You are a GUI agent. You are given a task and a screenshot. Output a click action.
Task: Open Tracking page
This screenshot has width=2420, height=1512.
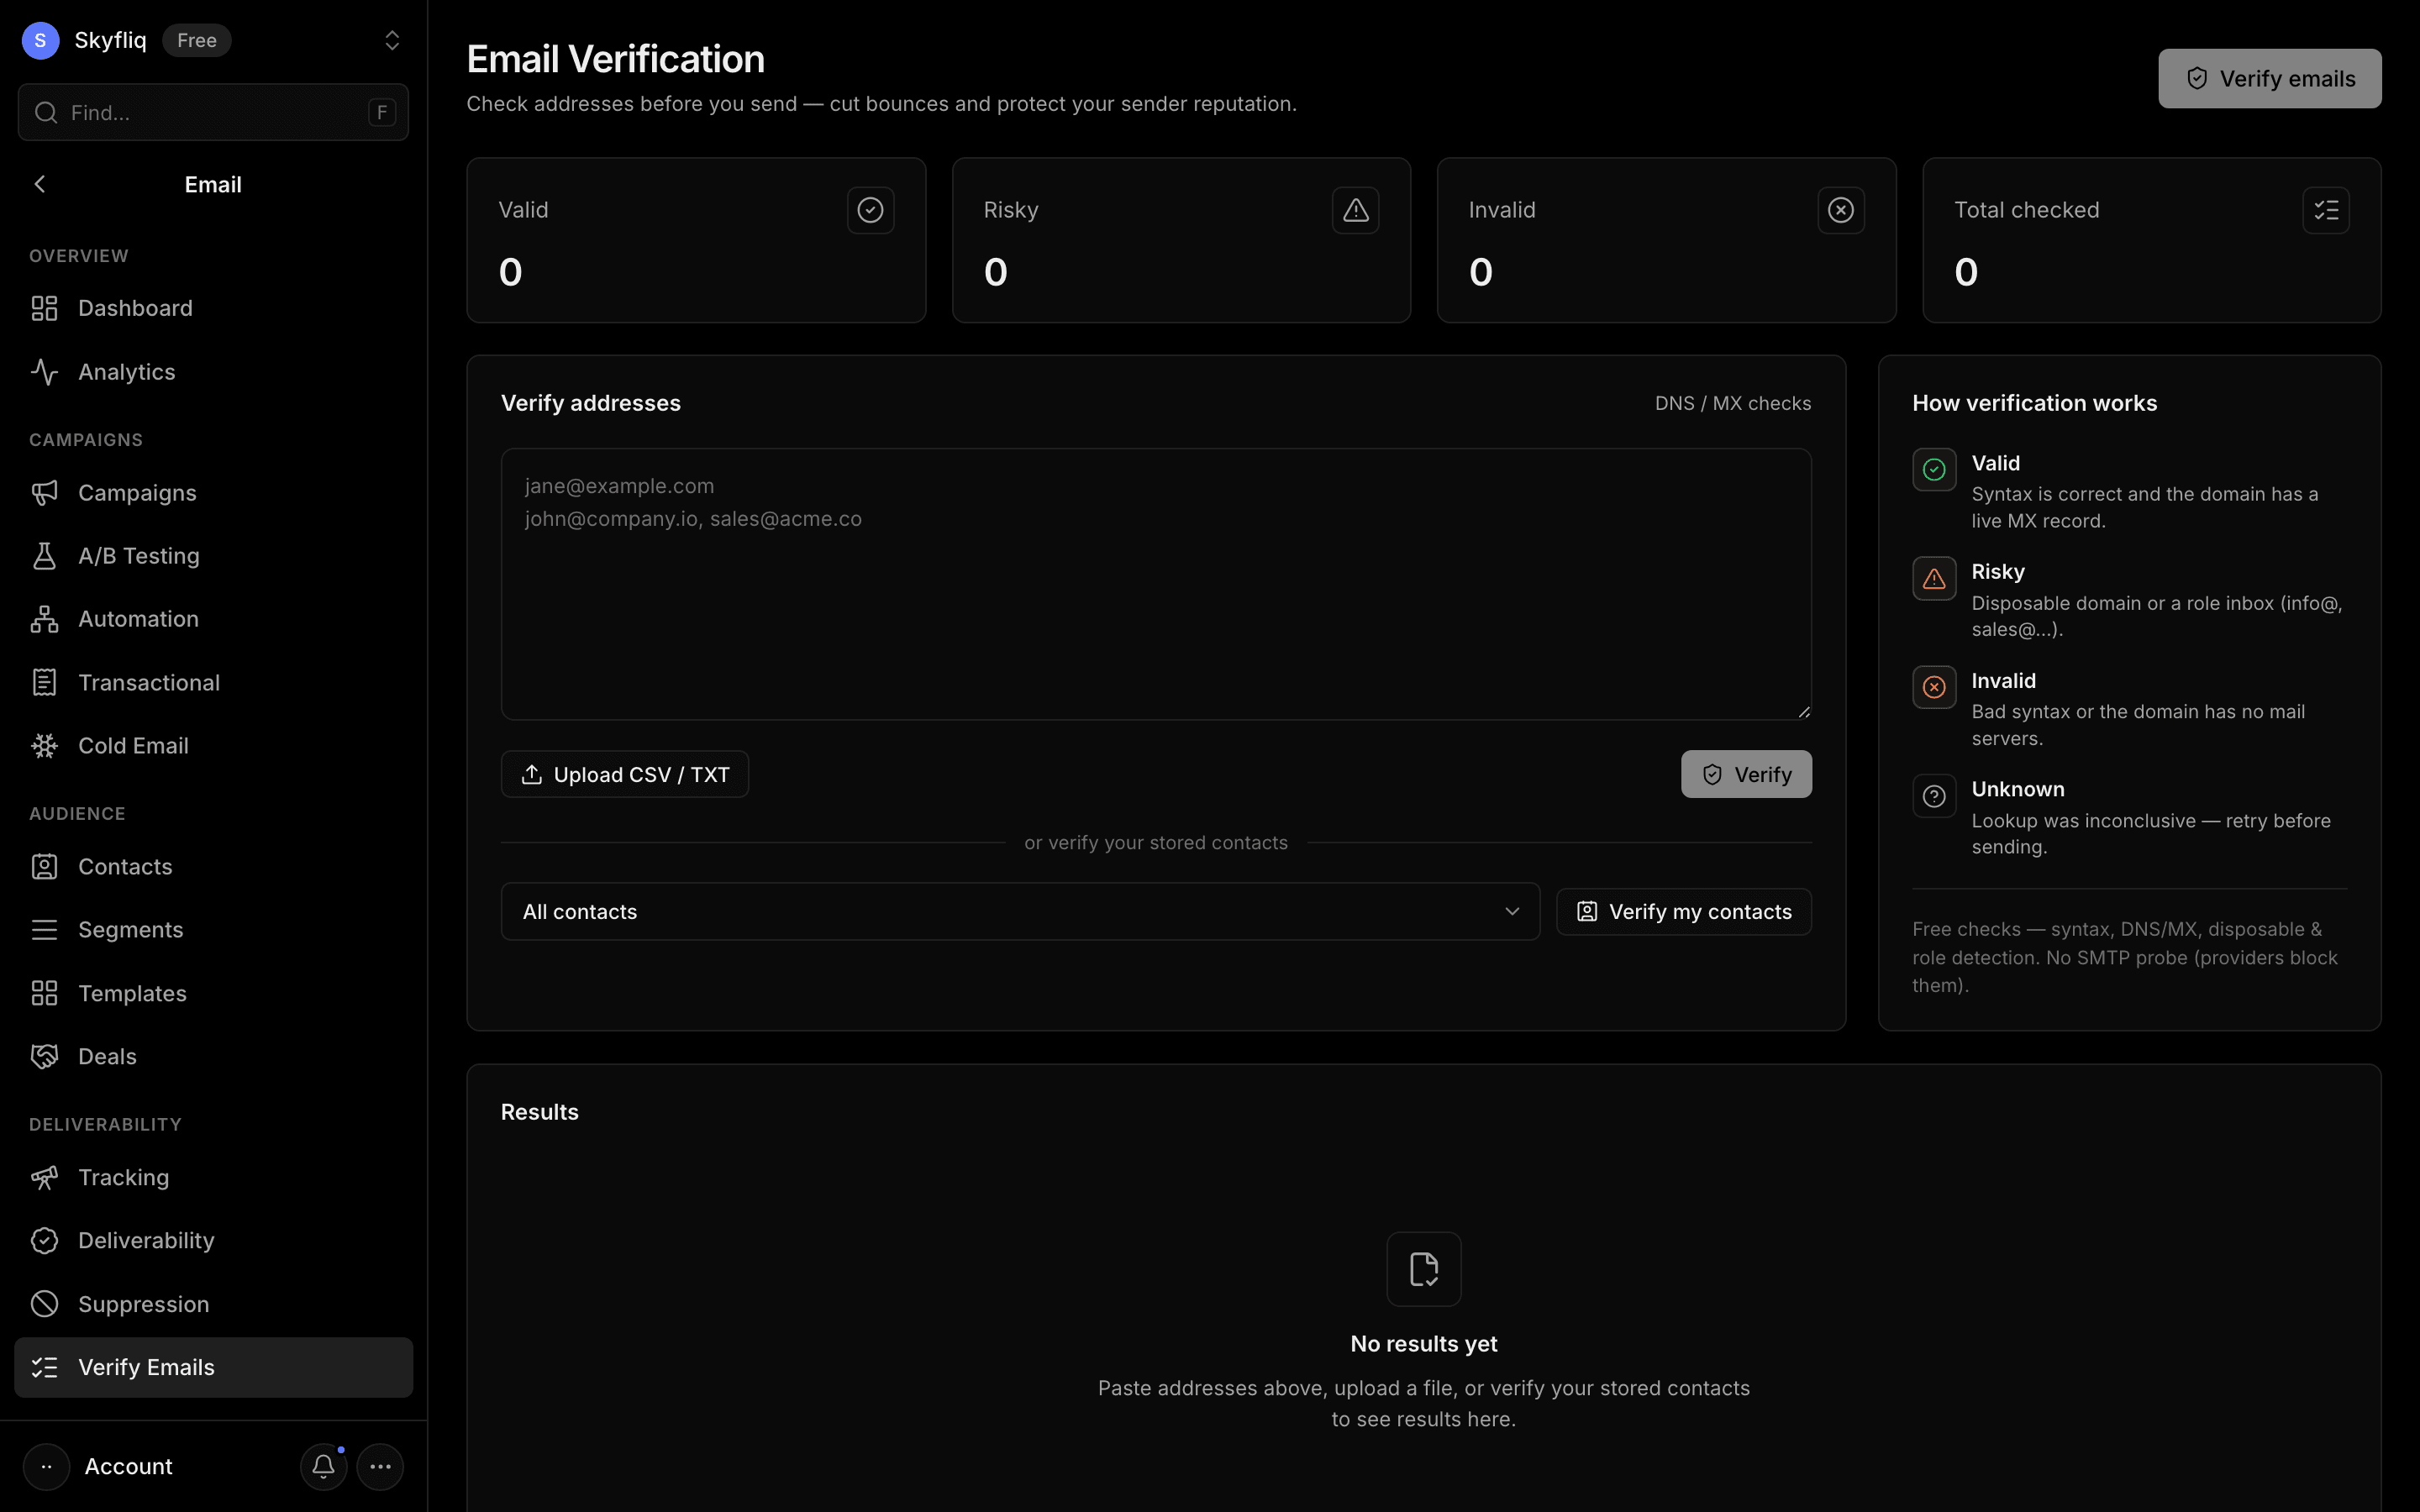[x=213, y=1178]
